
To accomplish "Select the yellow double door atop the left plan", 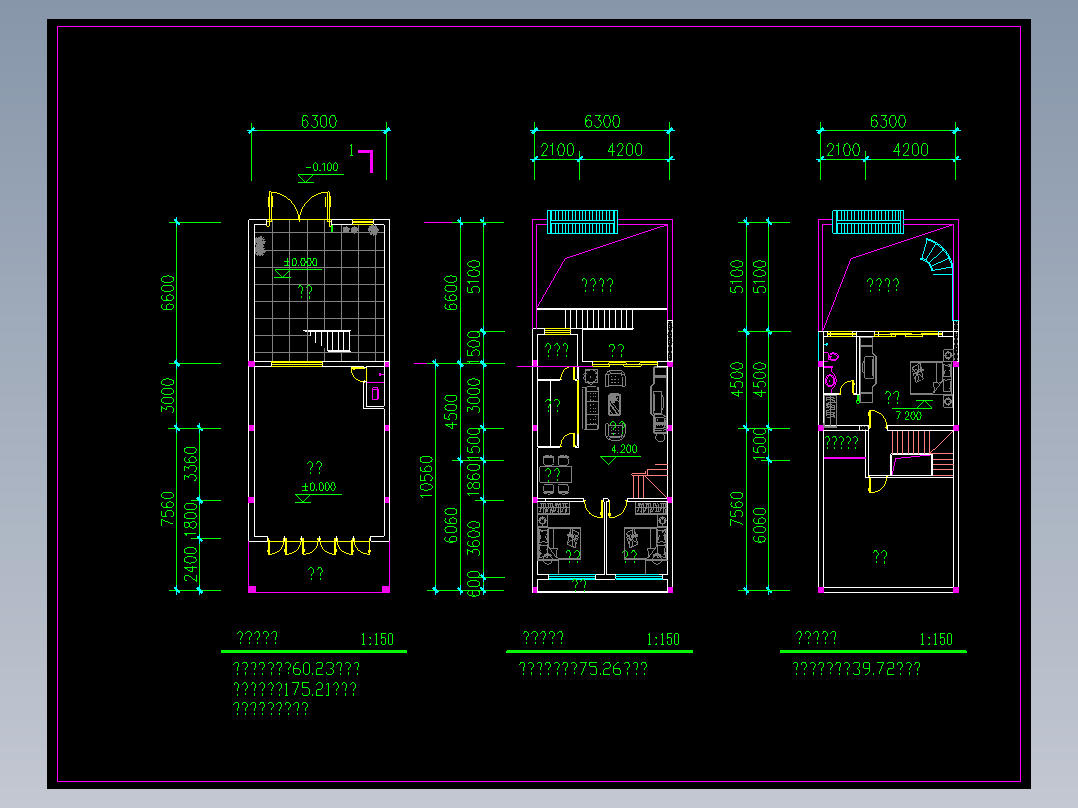I will point(300,207).
